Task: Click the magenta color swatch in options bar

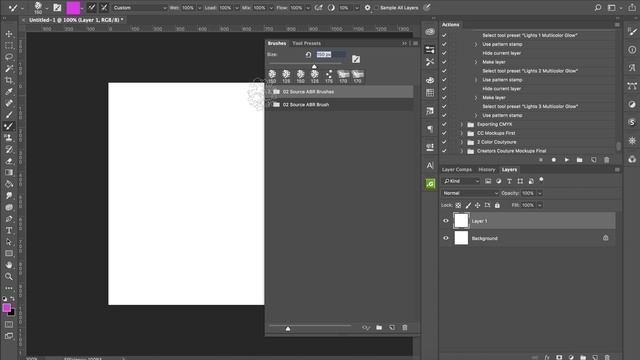Action: 73,8
